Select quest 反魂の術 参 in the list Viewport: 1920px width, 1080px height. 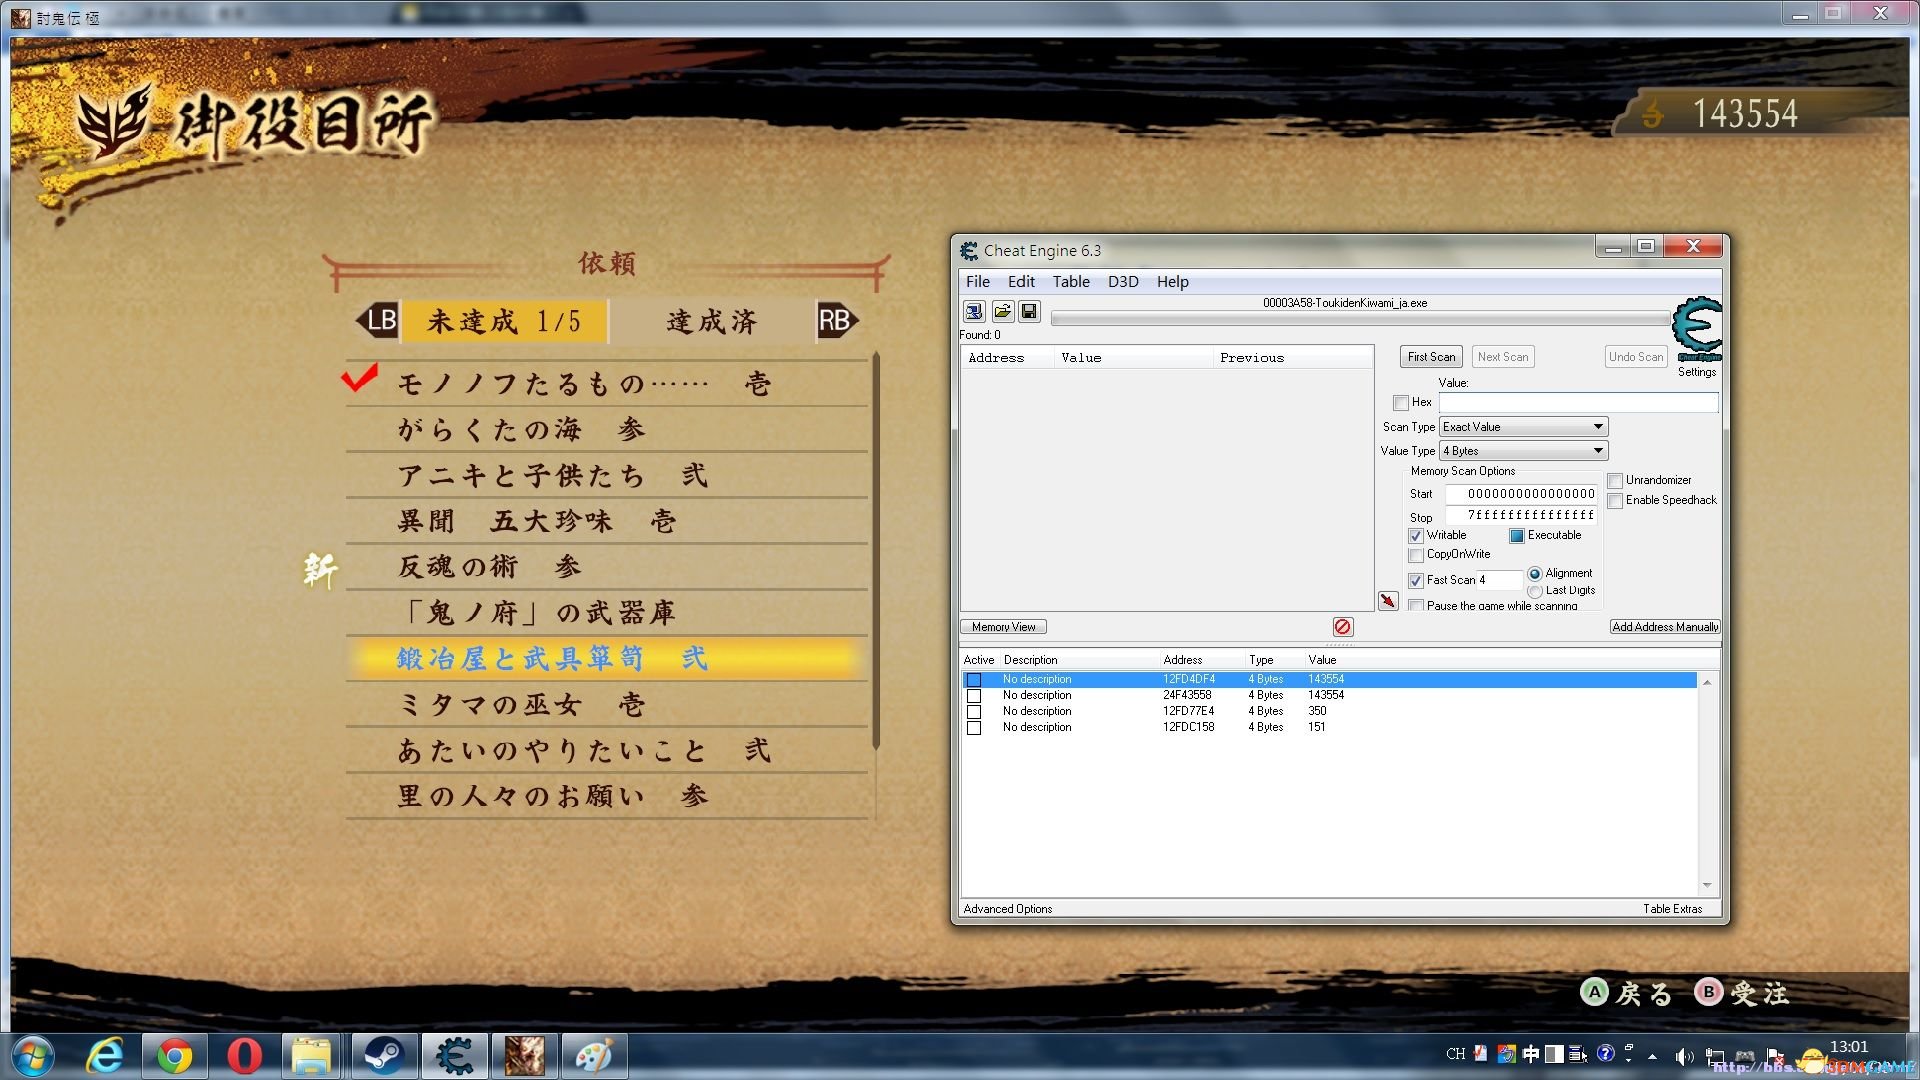(x=607, y=567)
